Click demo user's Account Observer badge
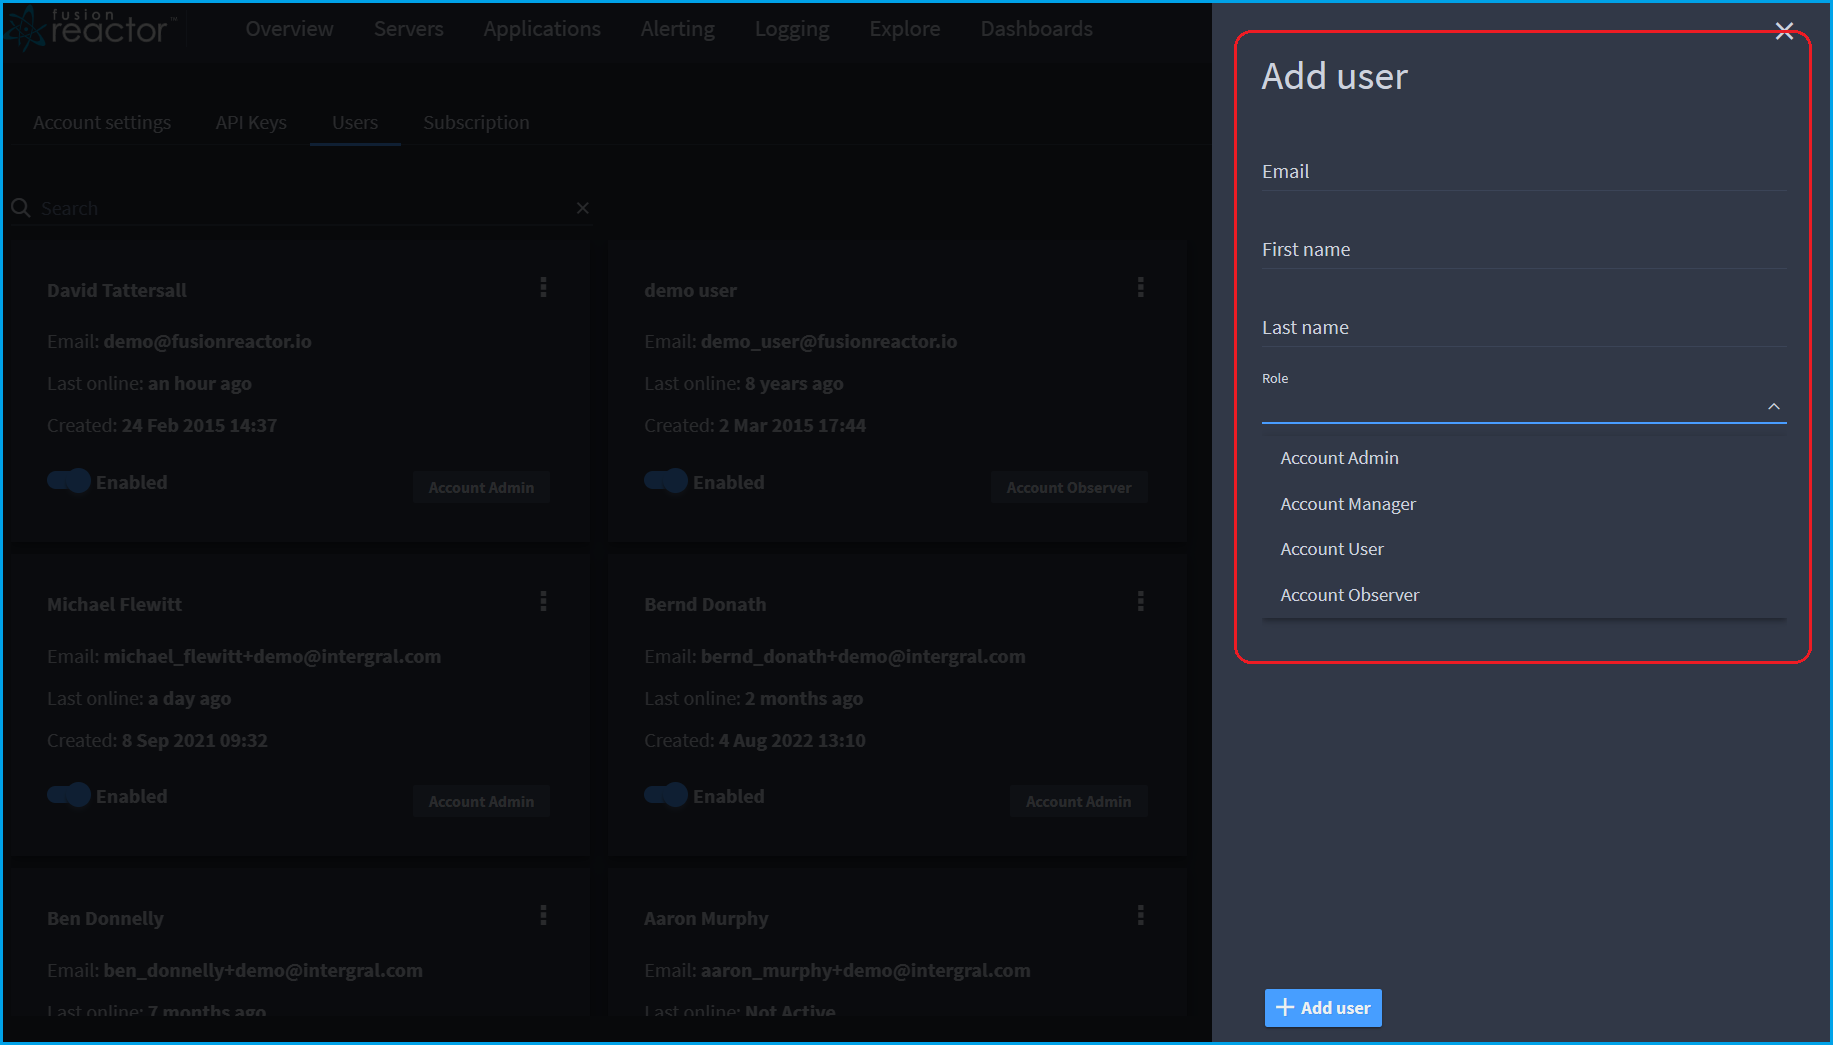 (x=1069, y=487)
